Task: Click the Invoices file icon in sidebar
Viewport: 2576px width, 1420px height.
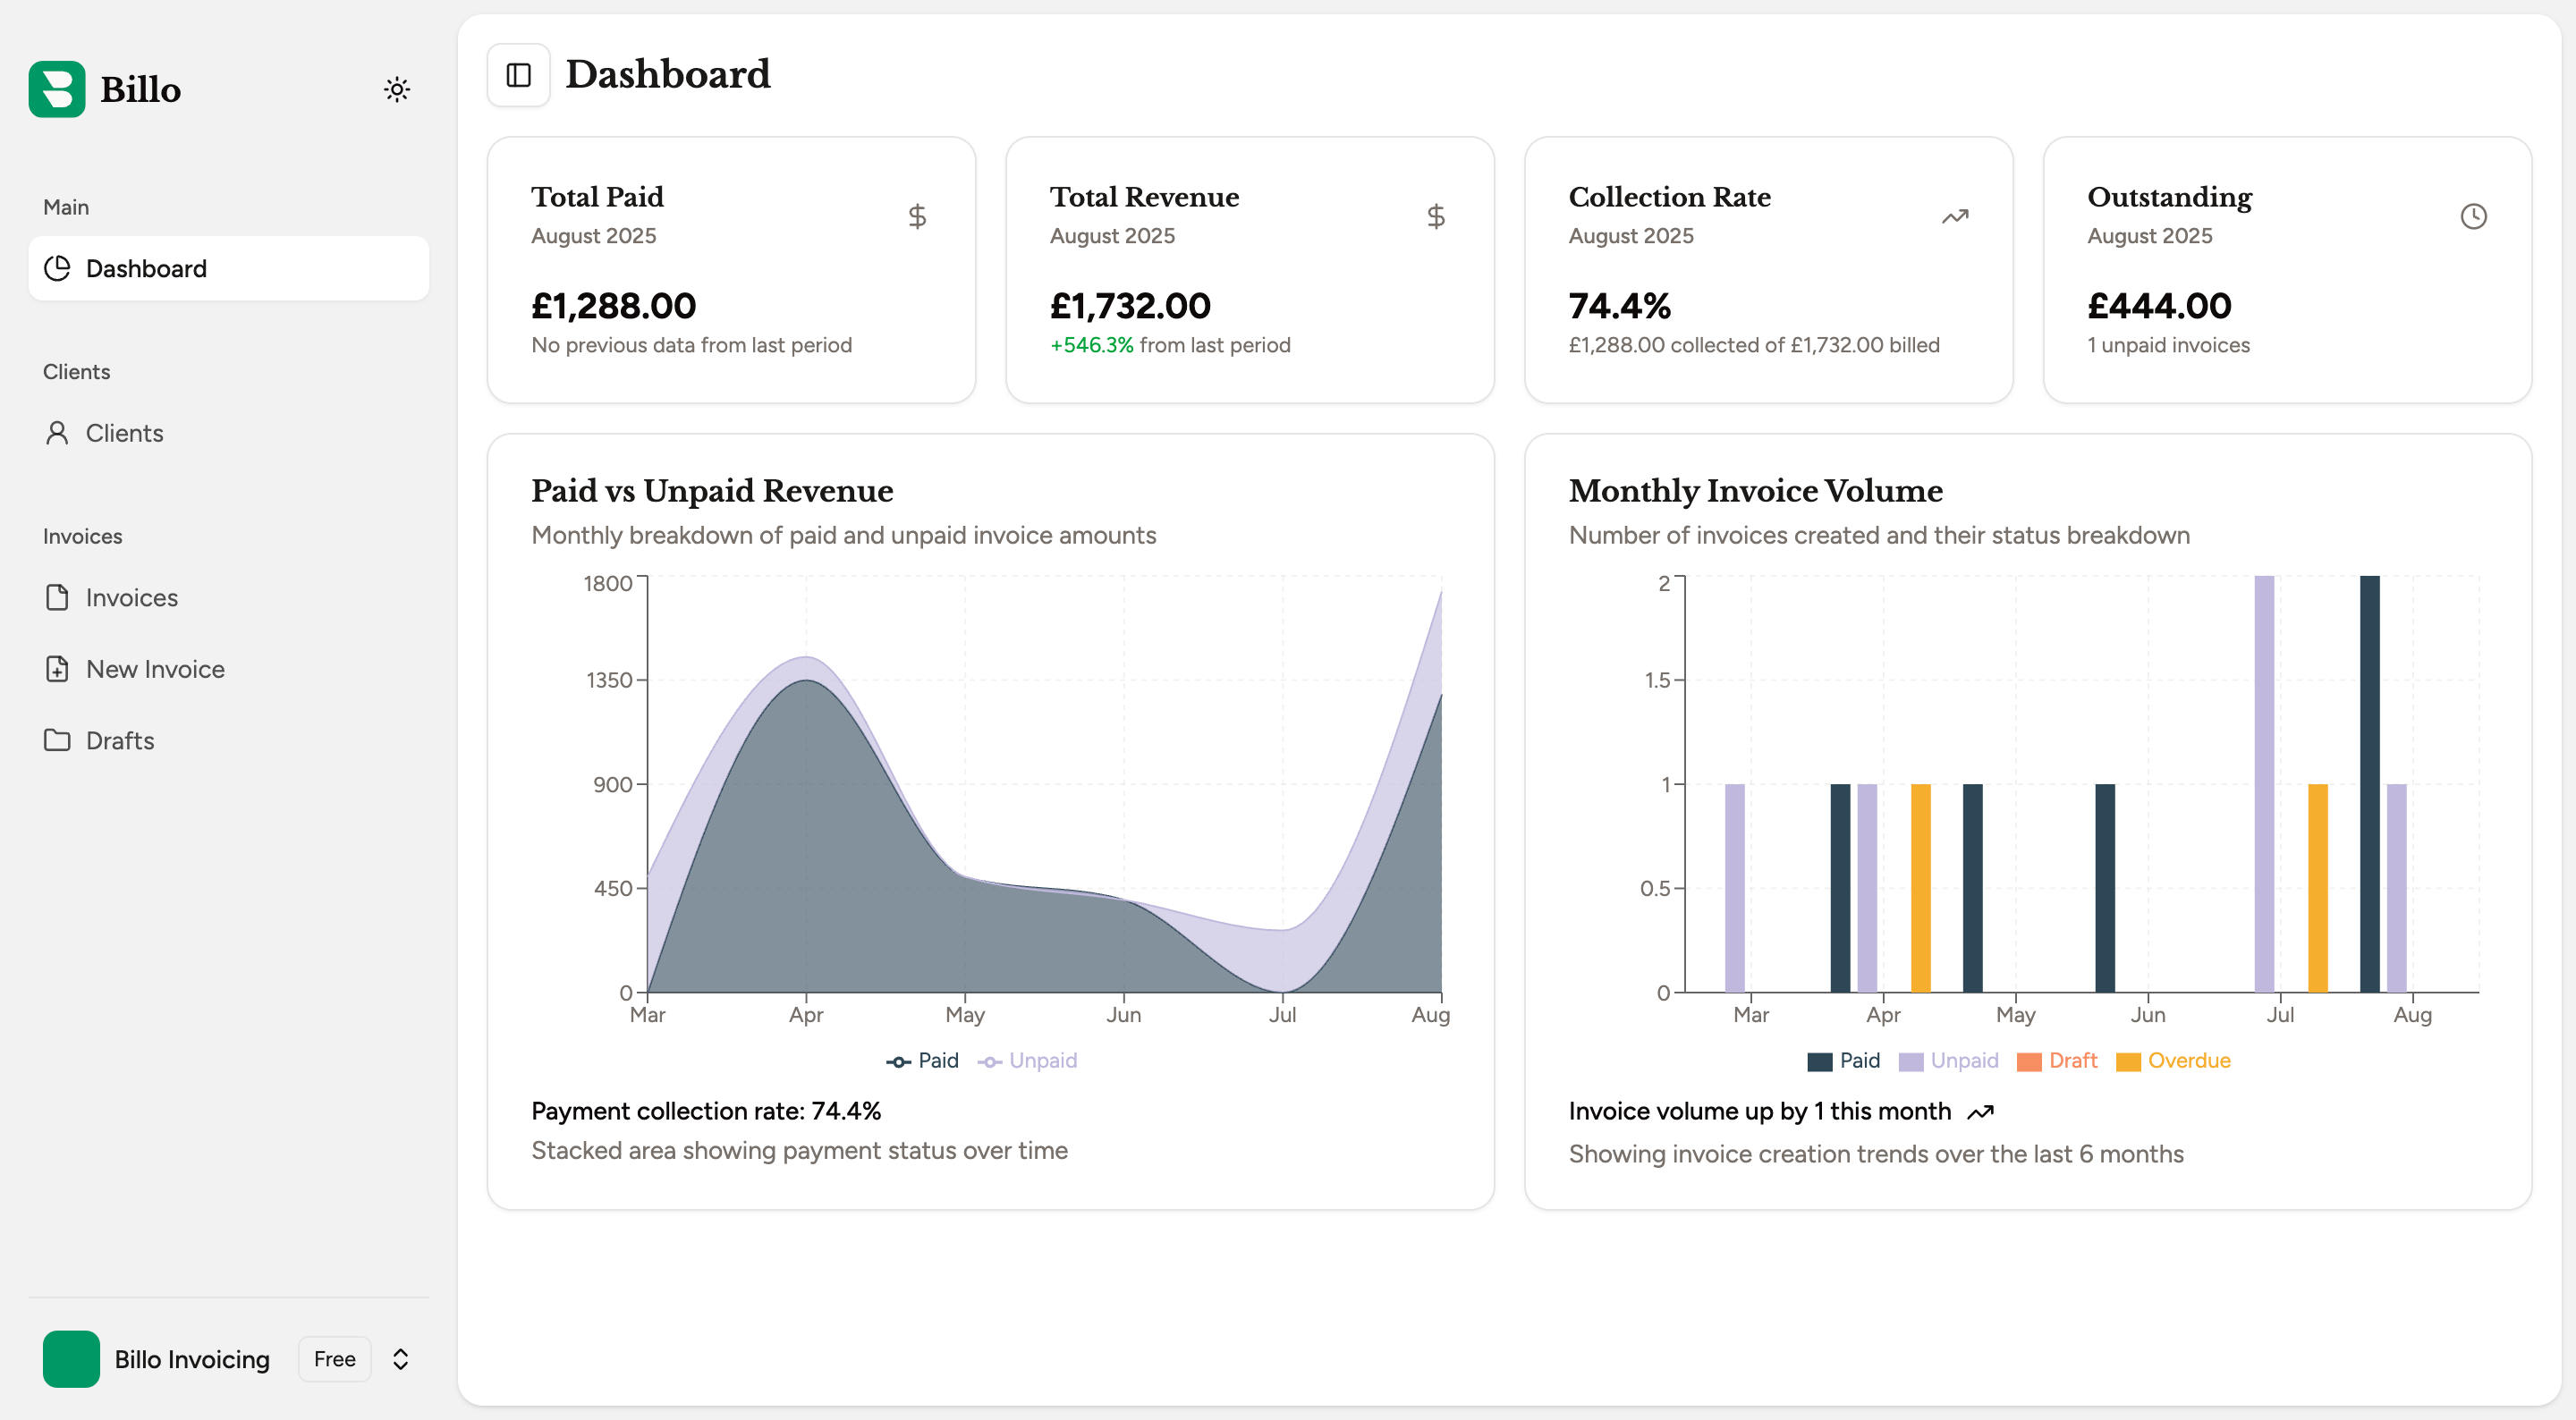Action: [x=57, y=597]
